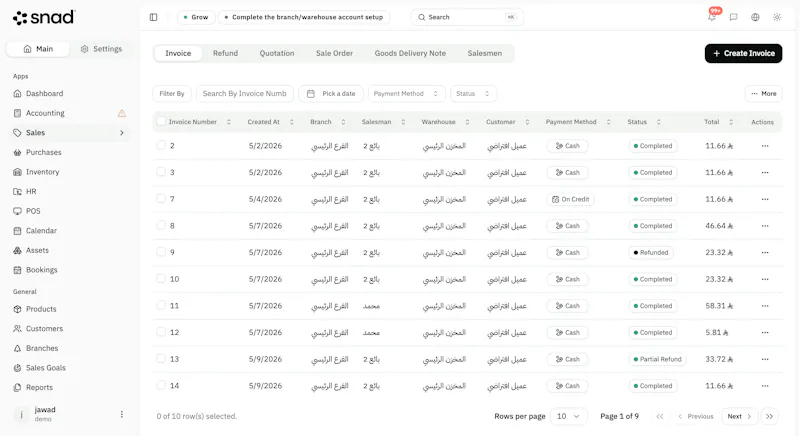The height and width of the screenshot is (436, 800).
Task: Open the Products section
Action: tap(41, 309)
